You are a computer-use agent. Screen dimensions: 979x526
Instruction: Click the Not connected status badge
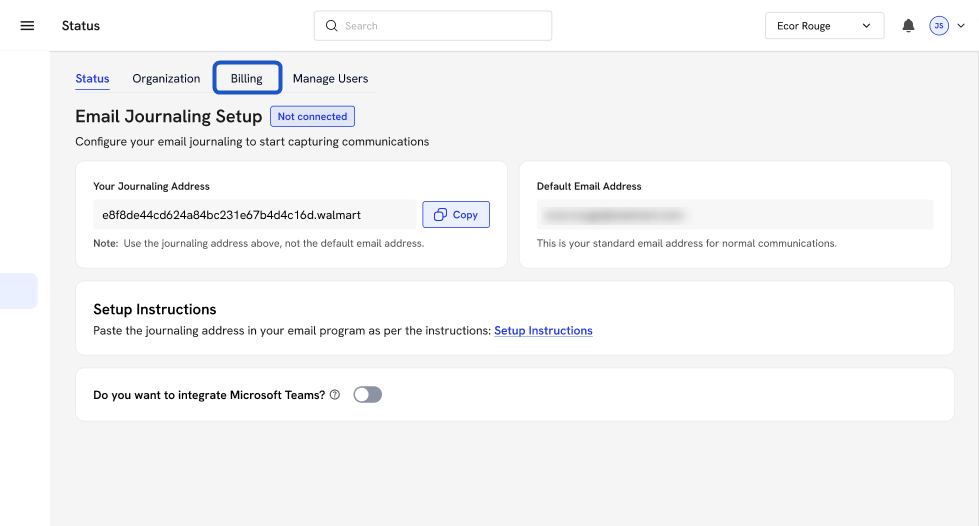point(312,117)
